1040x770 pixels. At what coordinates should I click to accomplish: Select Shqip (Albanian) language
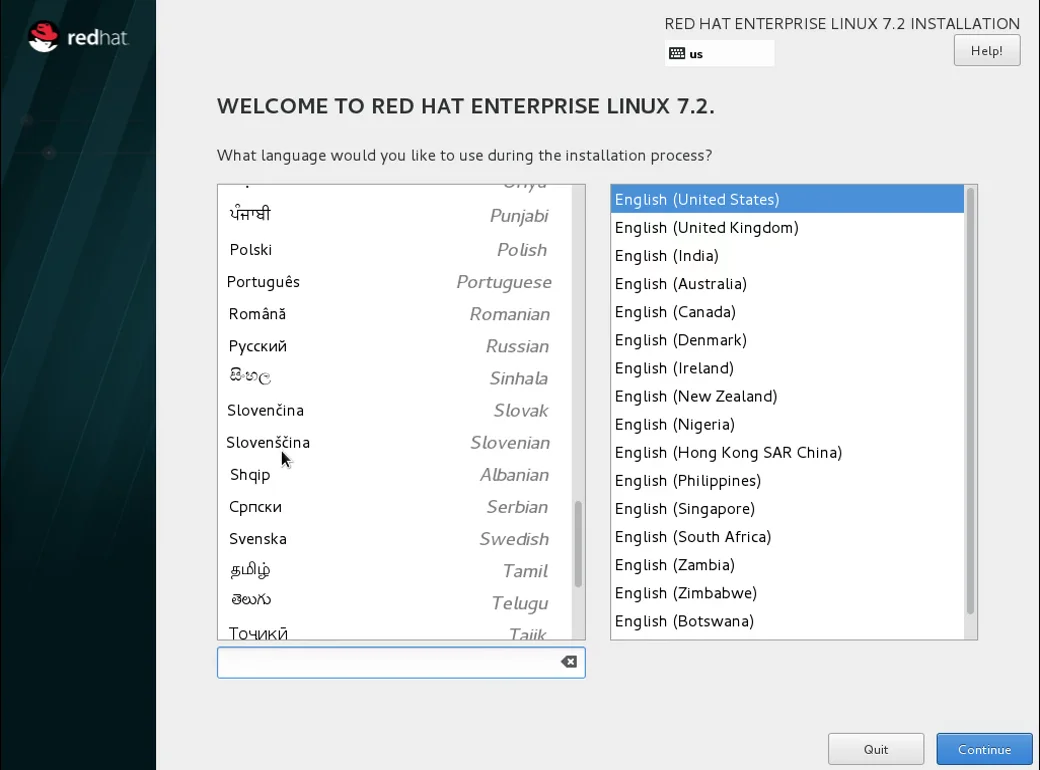pyautogui.click(x=395, y=475)
